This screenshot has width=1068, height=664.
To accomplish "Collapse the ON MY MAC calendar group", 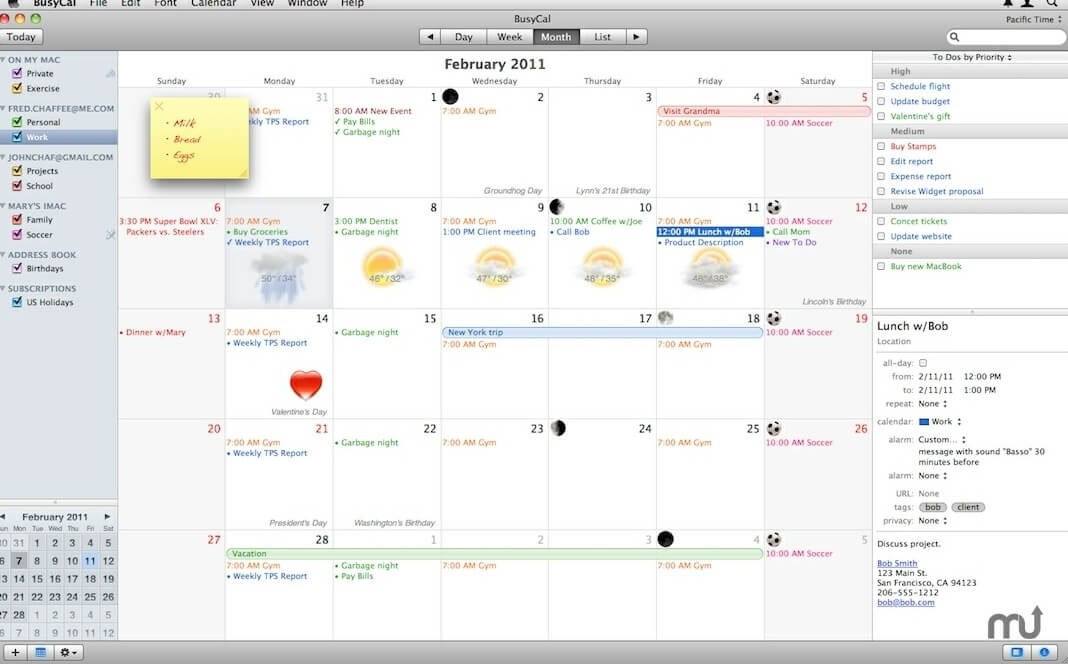I will coord(3,60).
